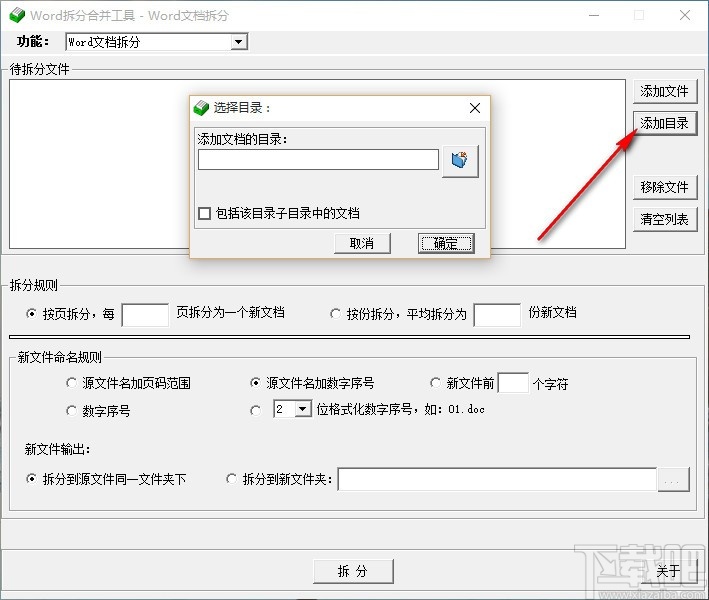This screenshot has height=600, width=709.
Task: Click the 拆 分 split button
Action: [353, 571]
